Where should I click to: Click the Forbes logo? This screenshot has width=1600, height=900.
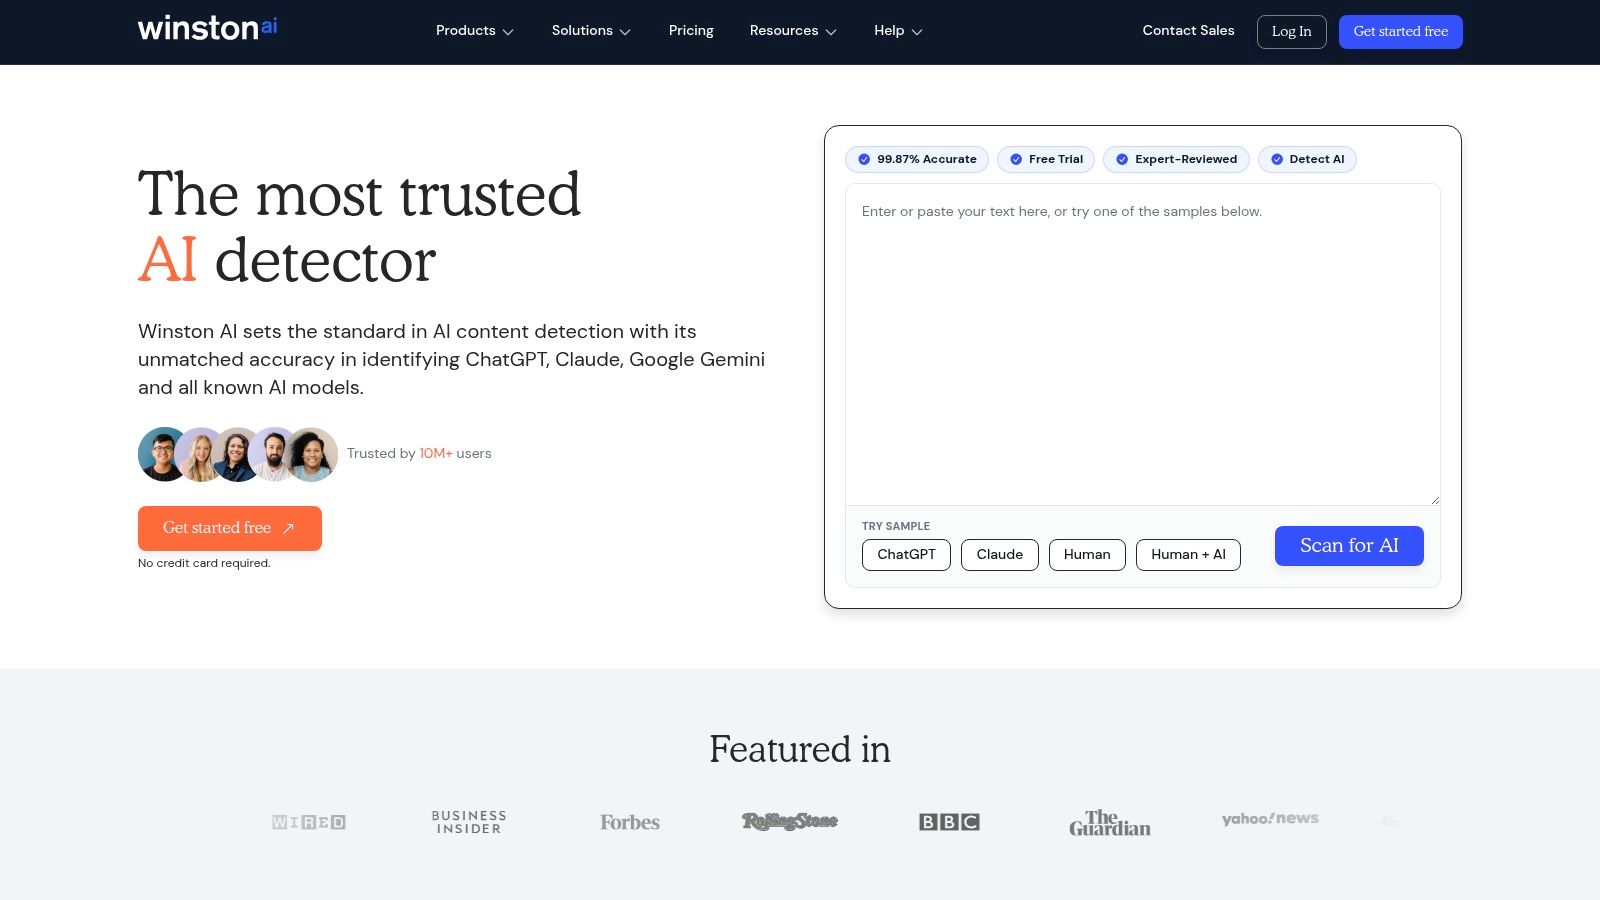pos(630,822)
